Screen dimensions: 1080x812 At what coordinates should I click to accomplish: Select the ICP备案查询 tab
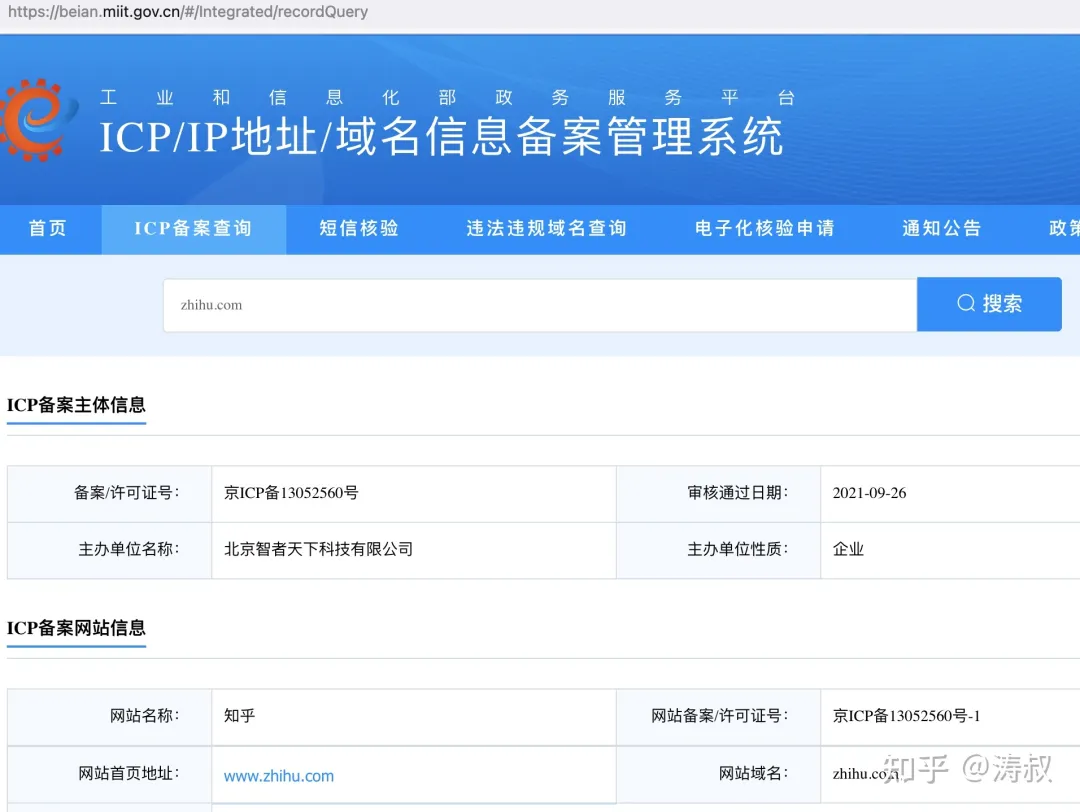coord(194,229)
